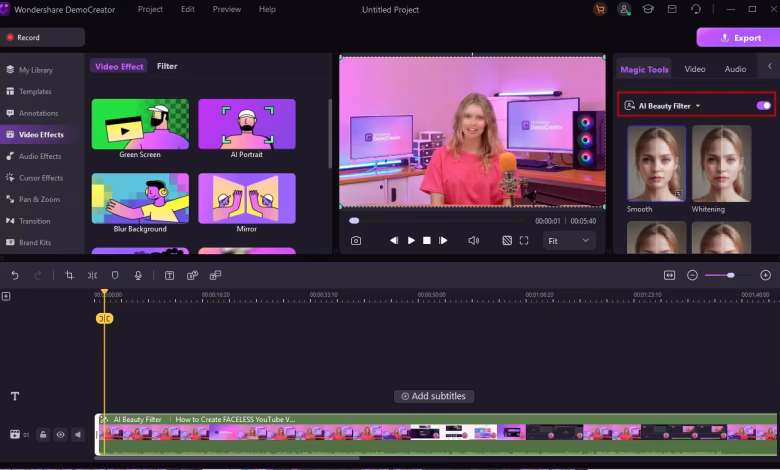
Task: Click the redo arrow in timeline toolbar
Action: pos(37,276)
